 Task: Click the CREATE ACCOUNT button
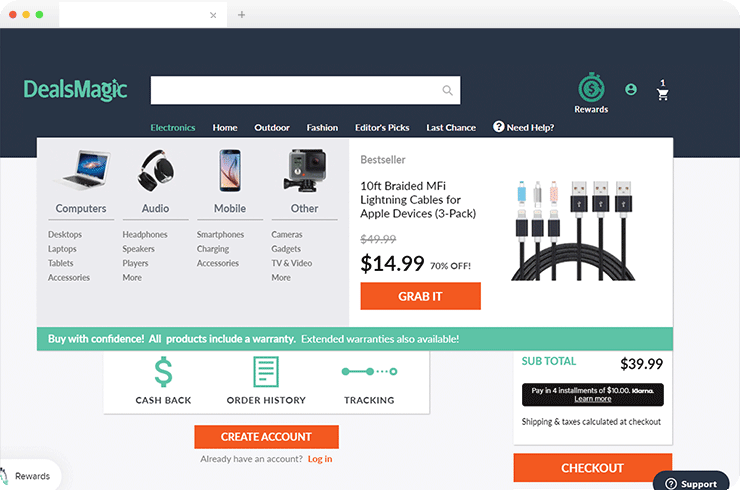[x=266, y=437]
